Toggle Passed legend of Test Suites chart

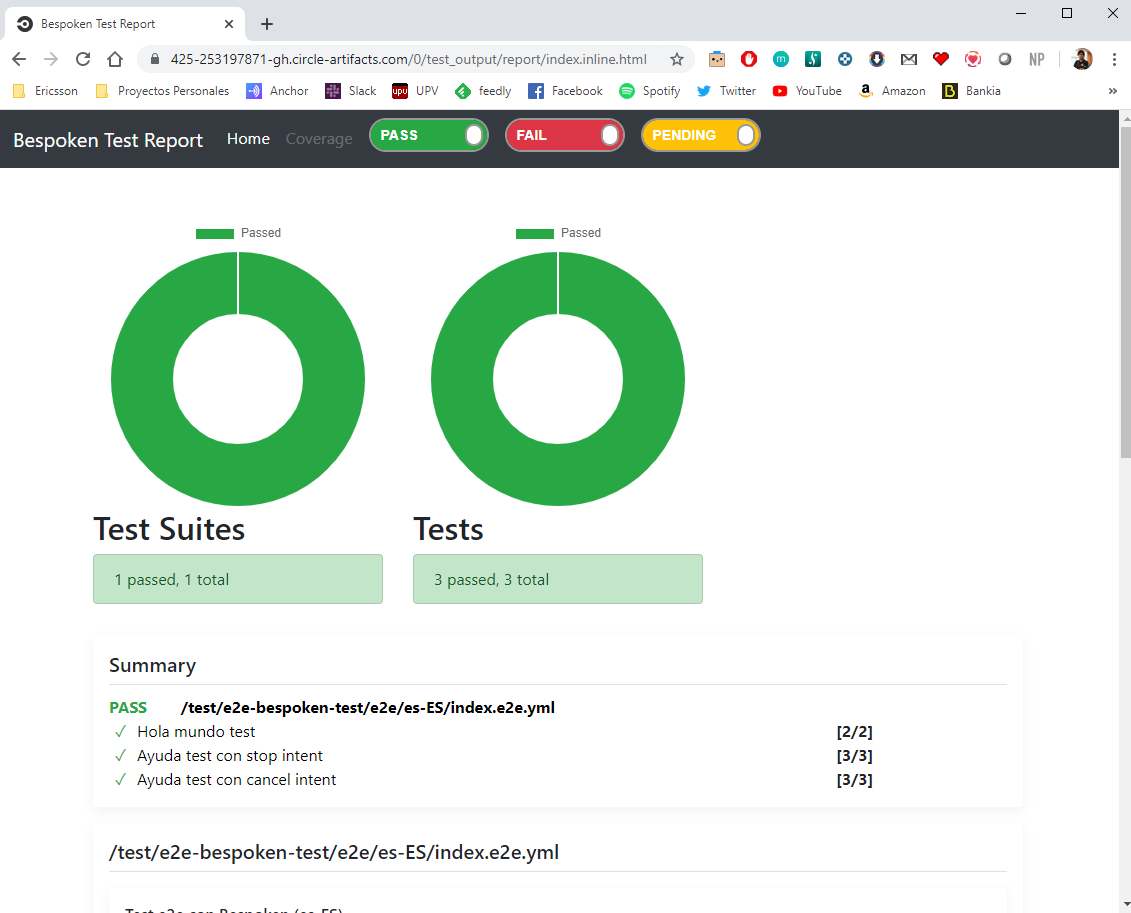coord(238,233)
